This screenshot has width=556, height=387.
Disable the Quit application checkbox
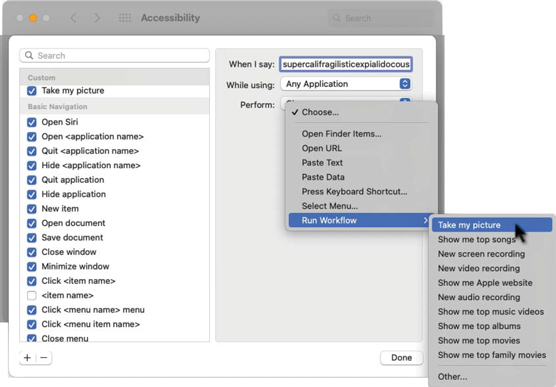pos(32,180)
